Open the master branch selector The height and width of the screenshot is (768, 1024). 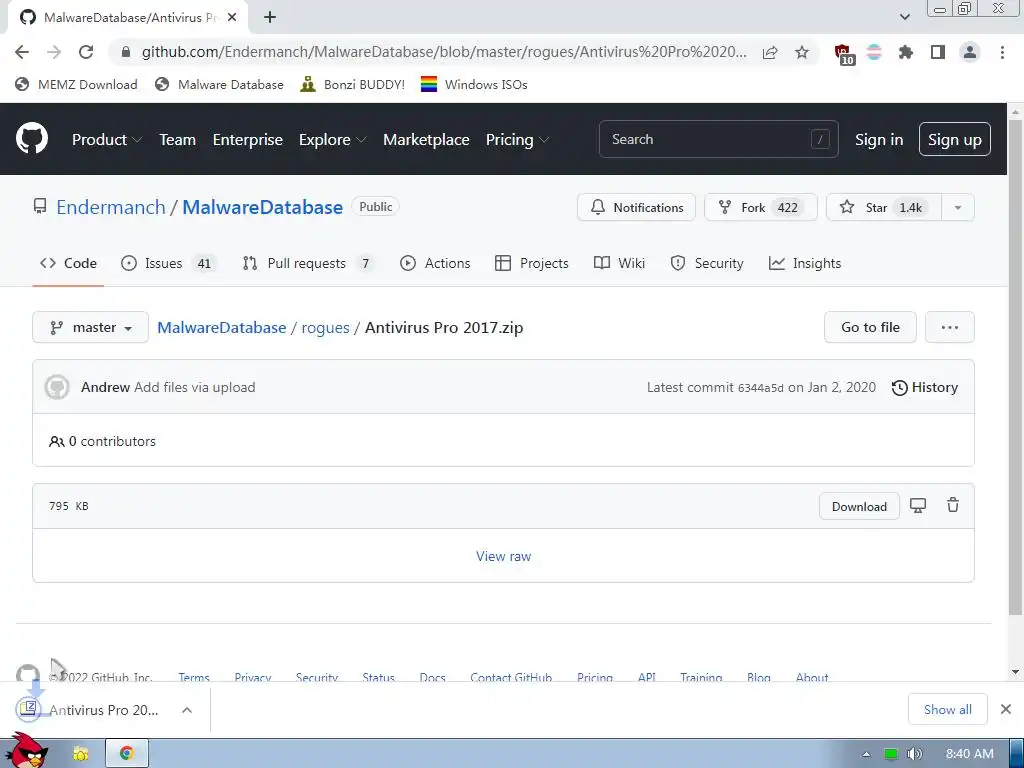[x=90, y=327]
